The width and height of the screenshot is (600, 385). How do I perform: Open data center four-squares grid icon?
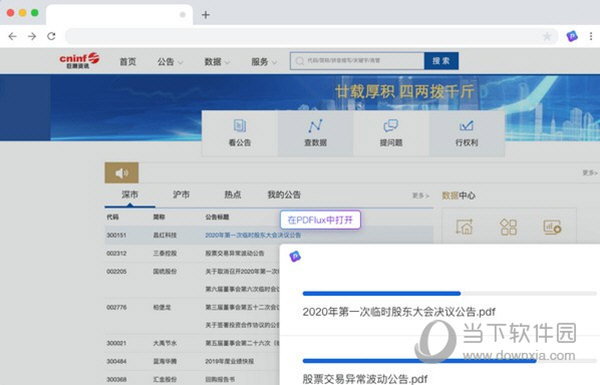click(509, 227)
